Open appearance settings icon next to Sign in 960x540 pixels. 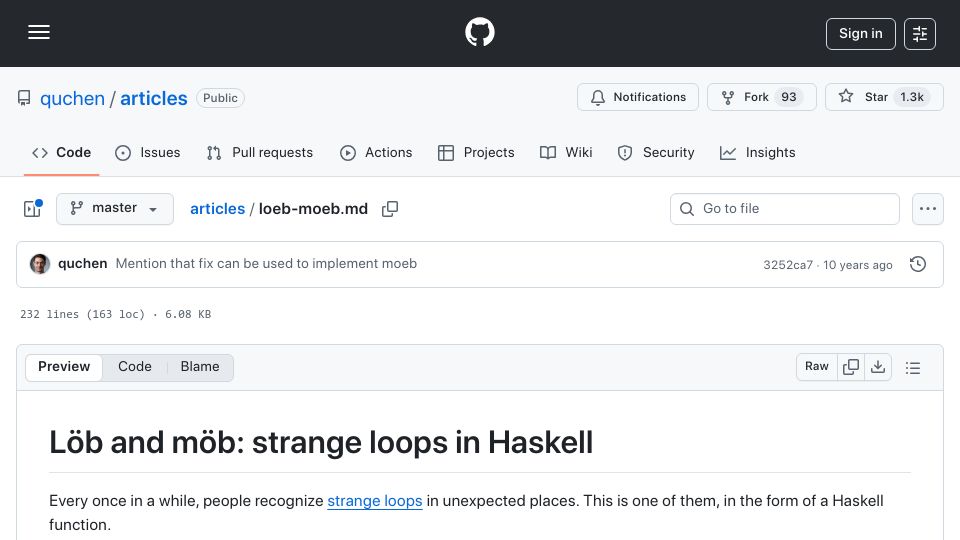point(920,34)
